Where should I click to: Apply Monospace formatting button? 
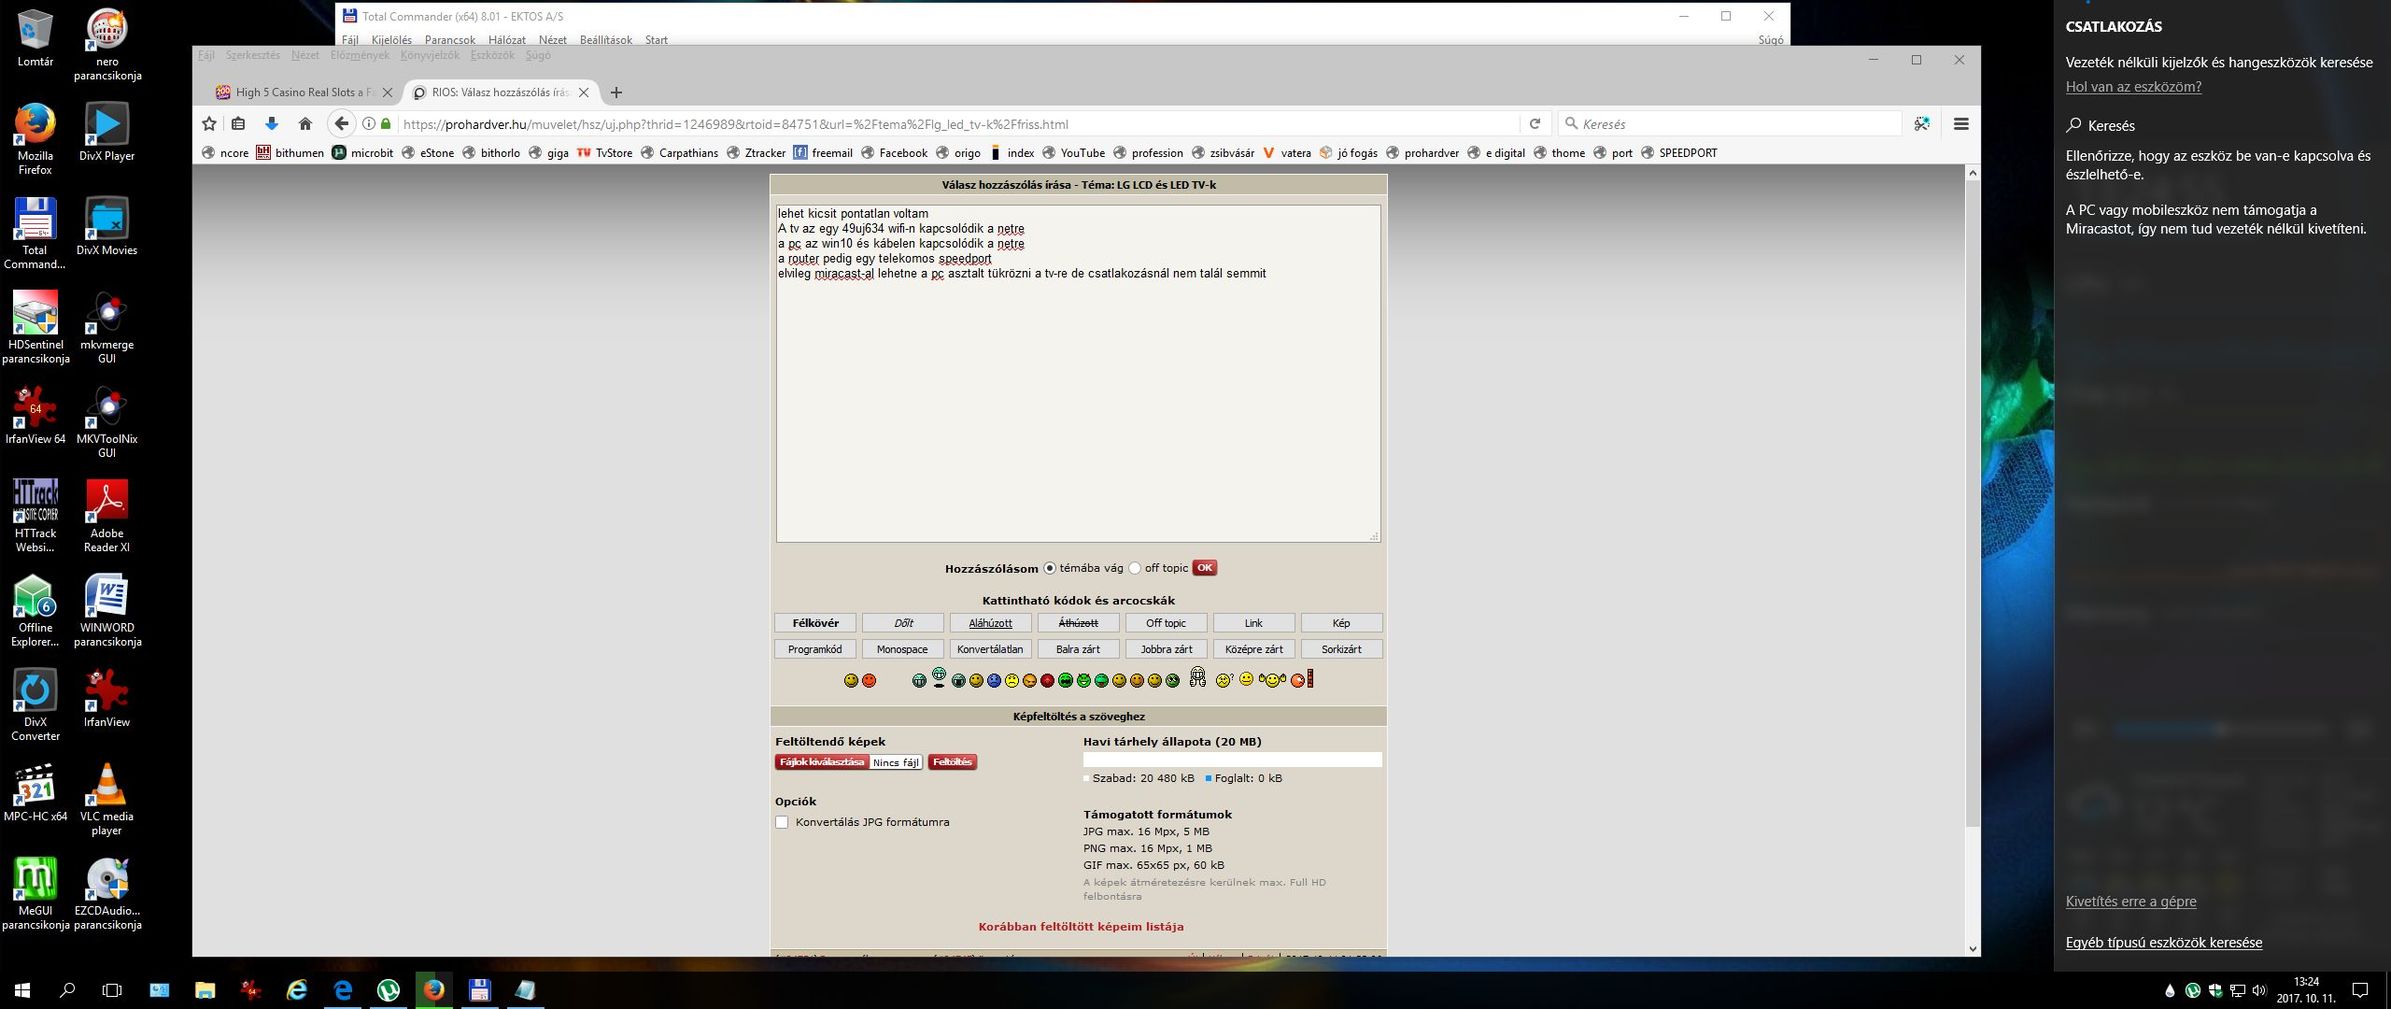[903, 649]
